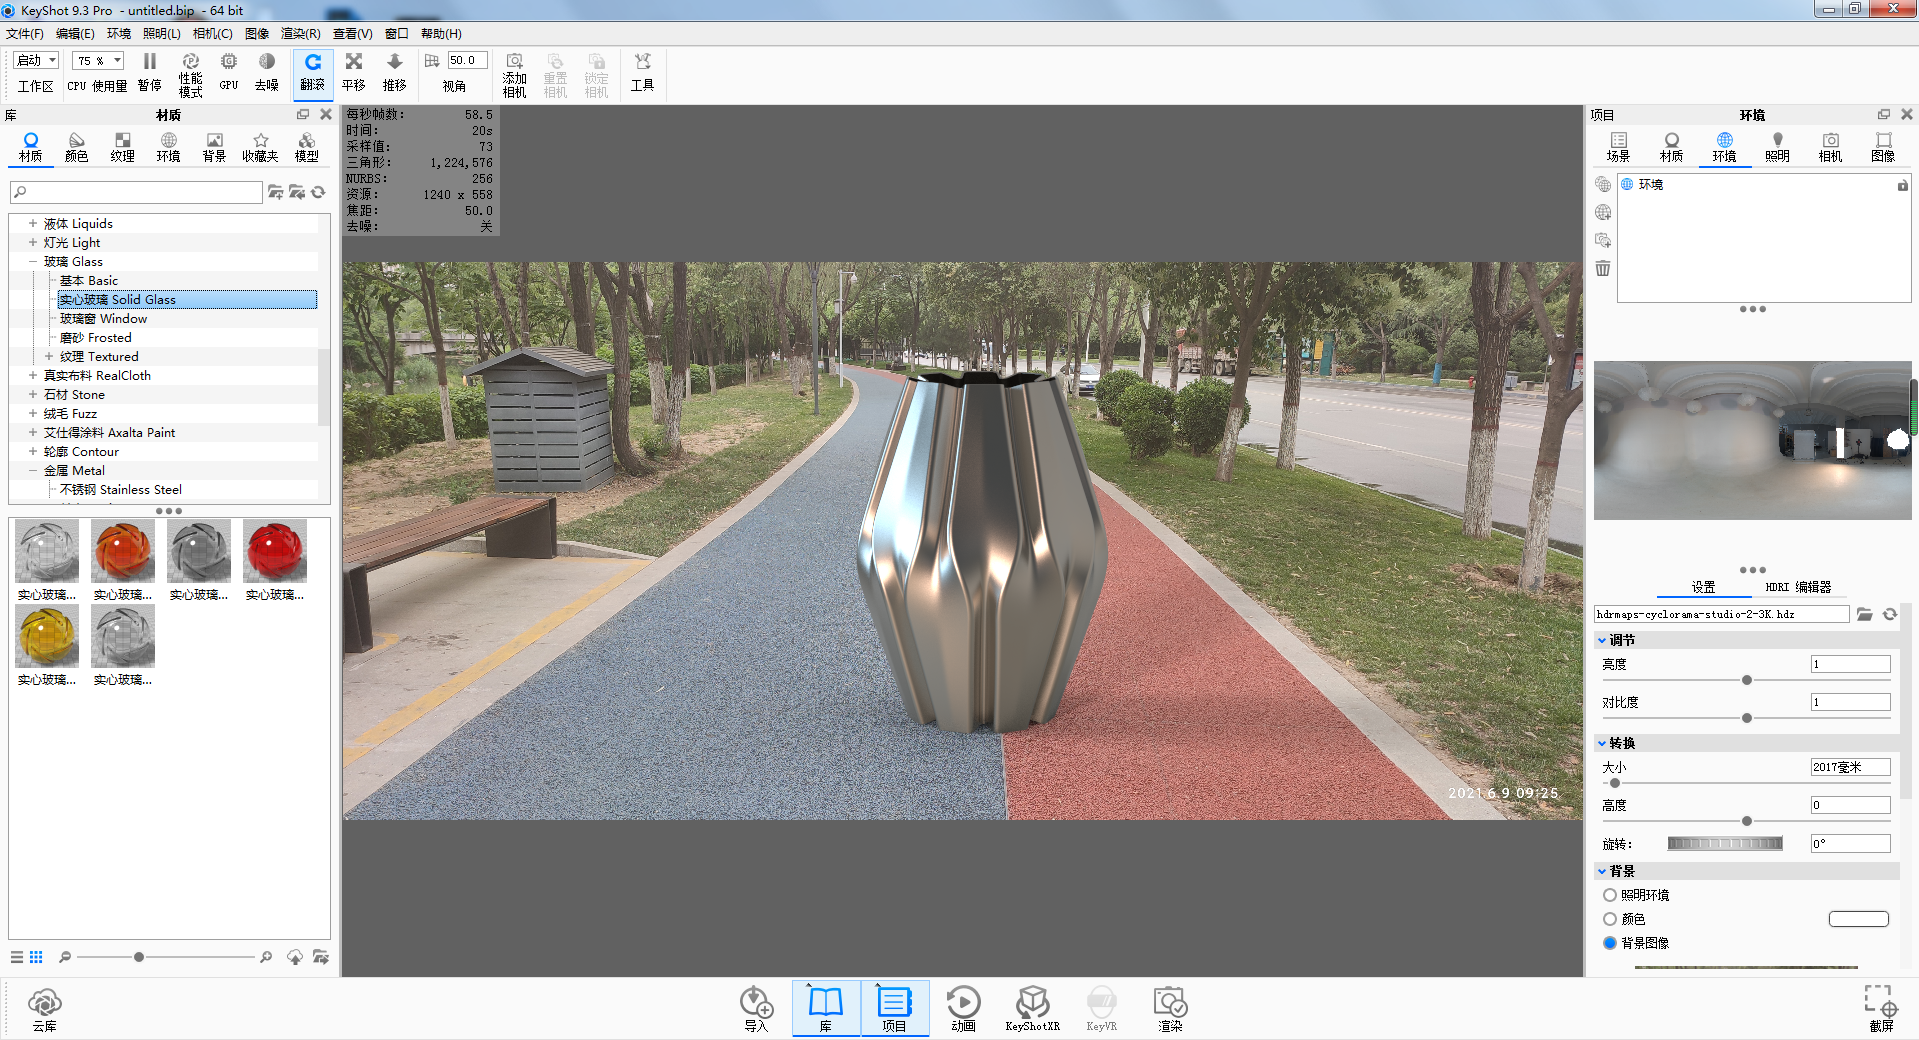Switch to project 照明 tab
Viewport: 1919px width, 1040px height.
click(1777, 147)
